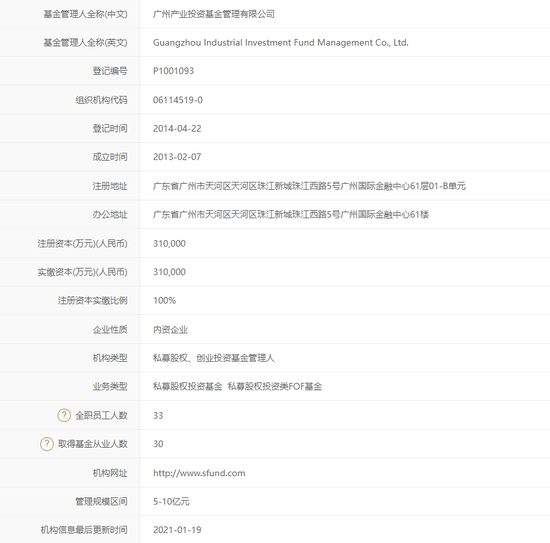Screen dimensions: 550x543
Task: Click the 机构网址 row label
Action: point(110,473)
